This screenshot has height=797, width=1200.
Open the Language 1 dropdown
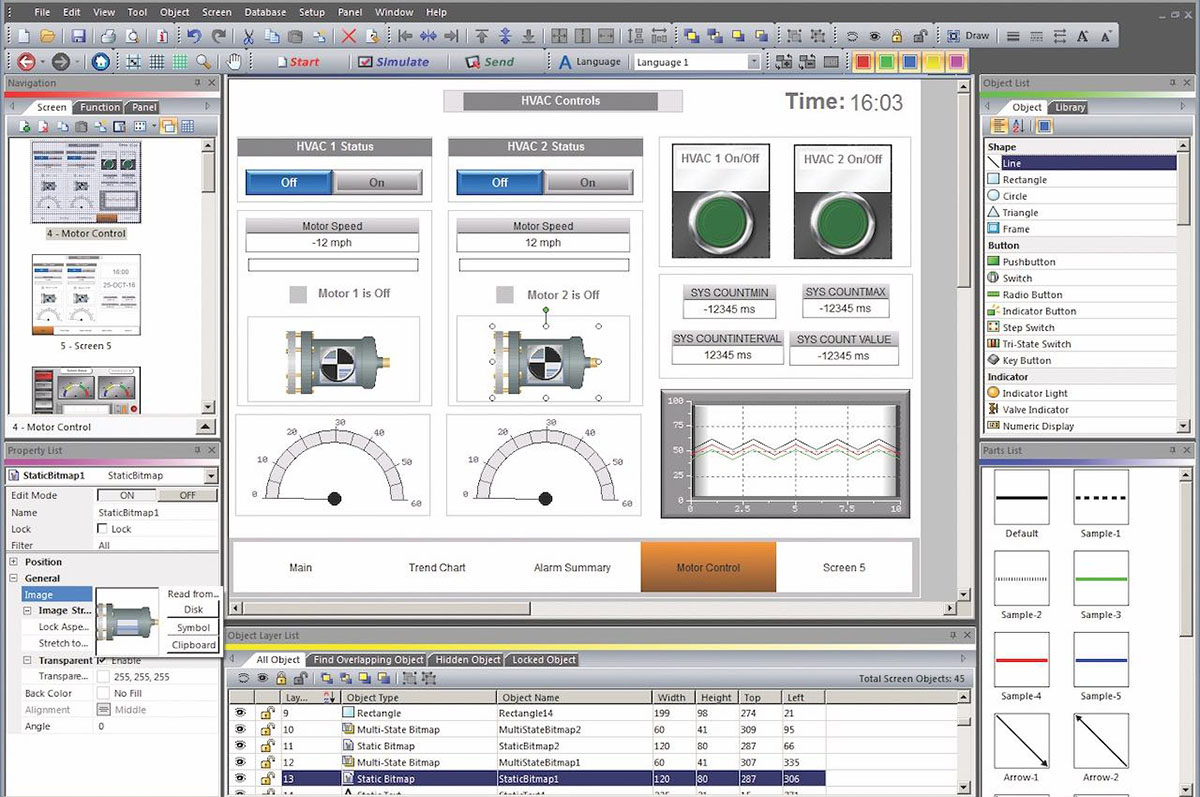(754, 62)
